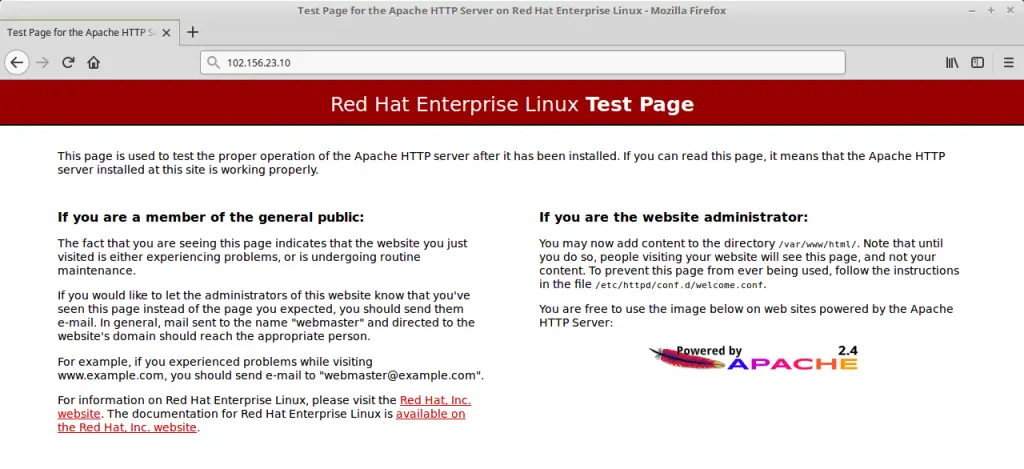Go back with the back arrow button
This screenshot has width=1024, height=469.
point(17,63)
